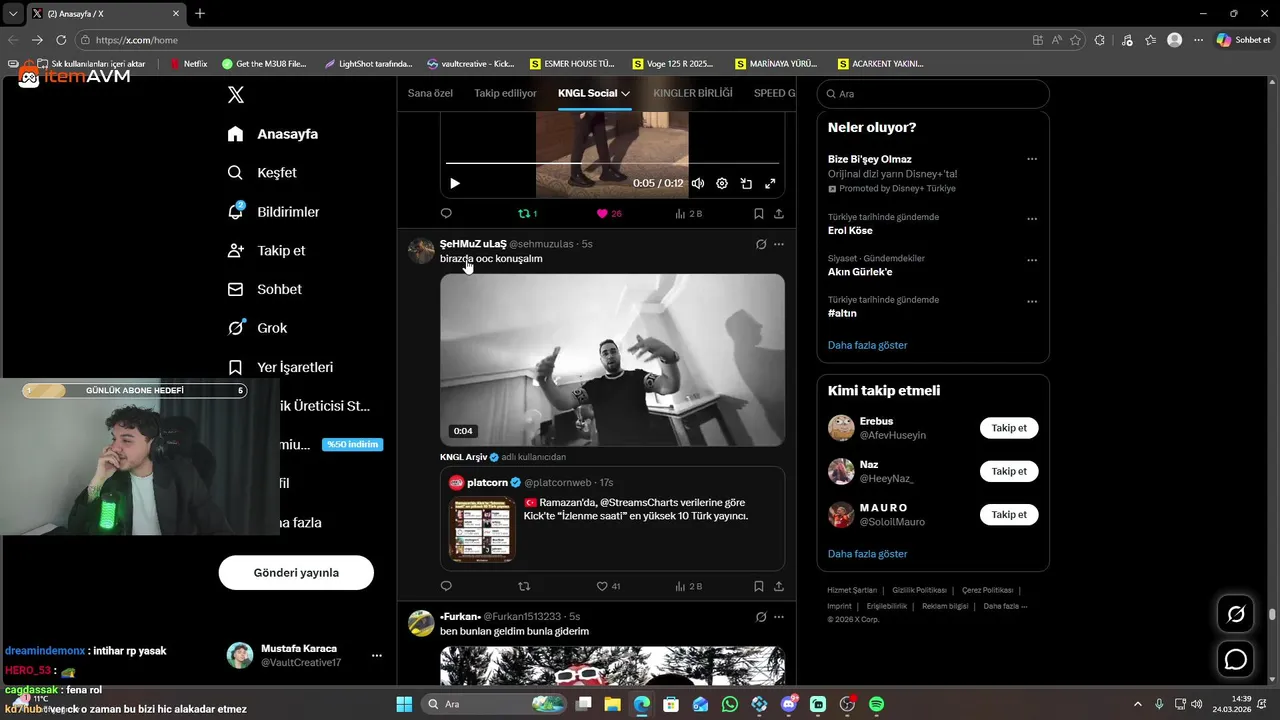
Task: Open more options on Furkan's post
Action: coord(779,617)
